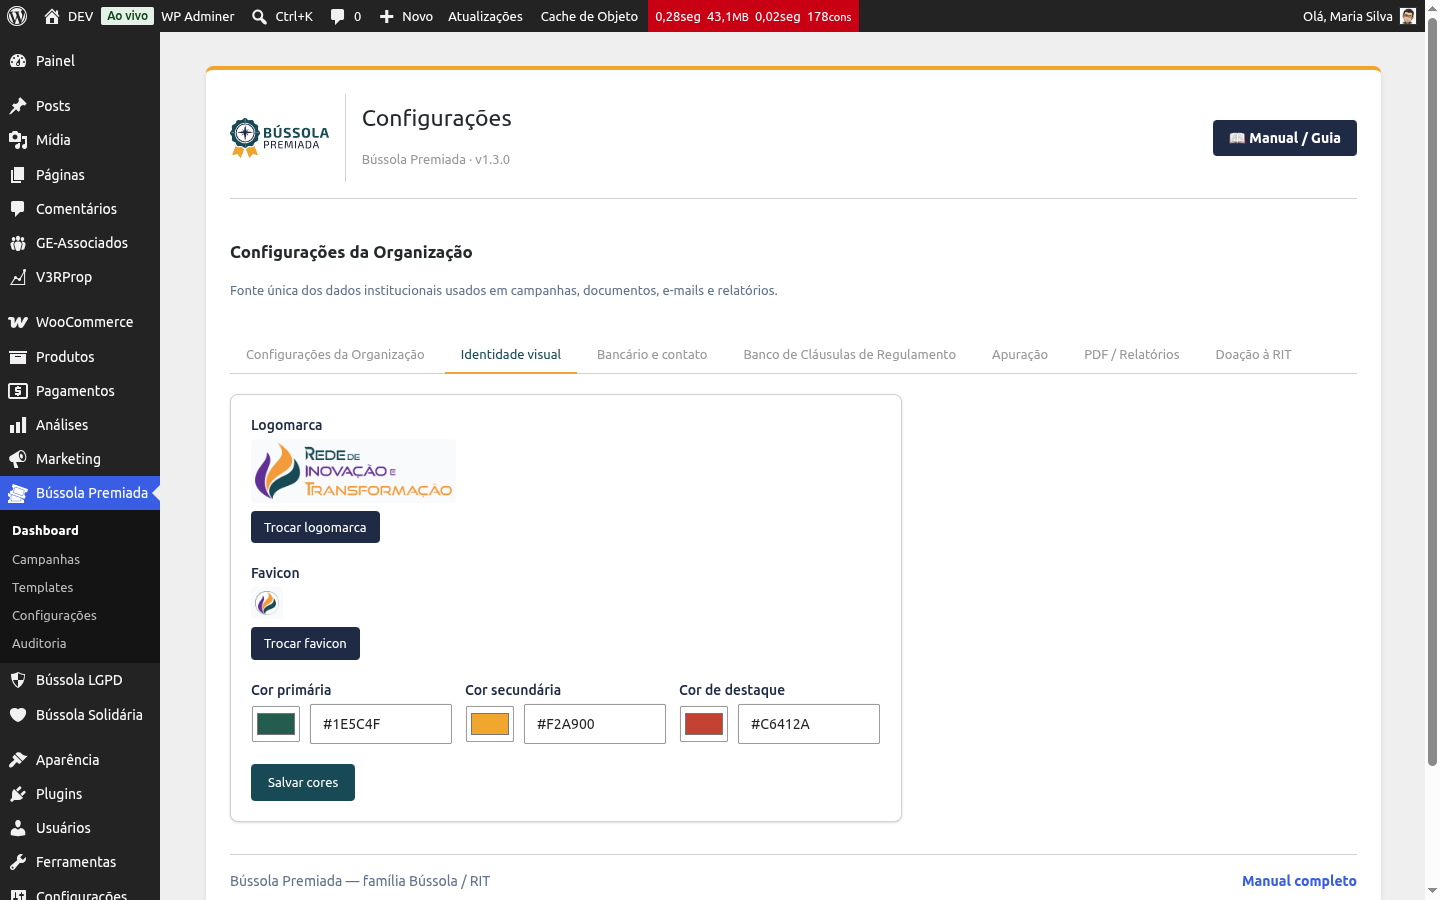Click the Análises bar chart icon
This screenshot has width=1440, height=900.
[18, 425]
